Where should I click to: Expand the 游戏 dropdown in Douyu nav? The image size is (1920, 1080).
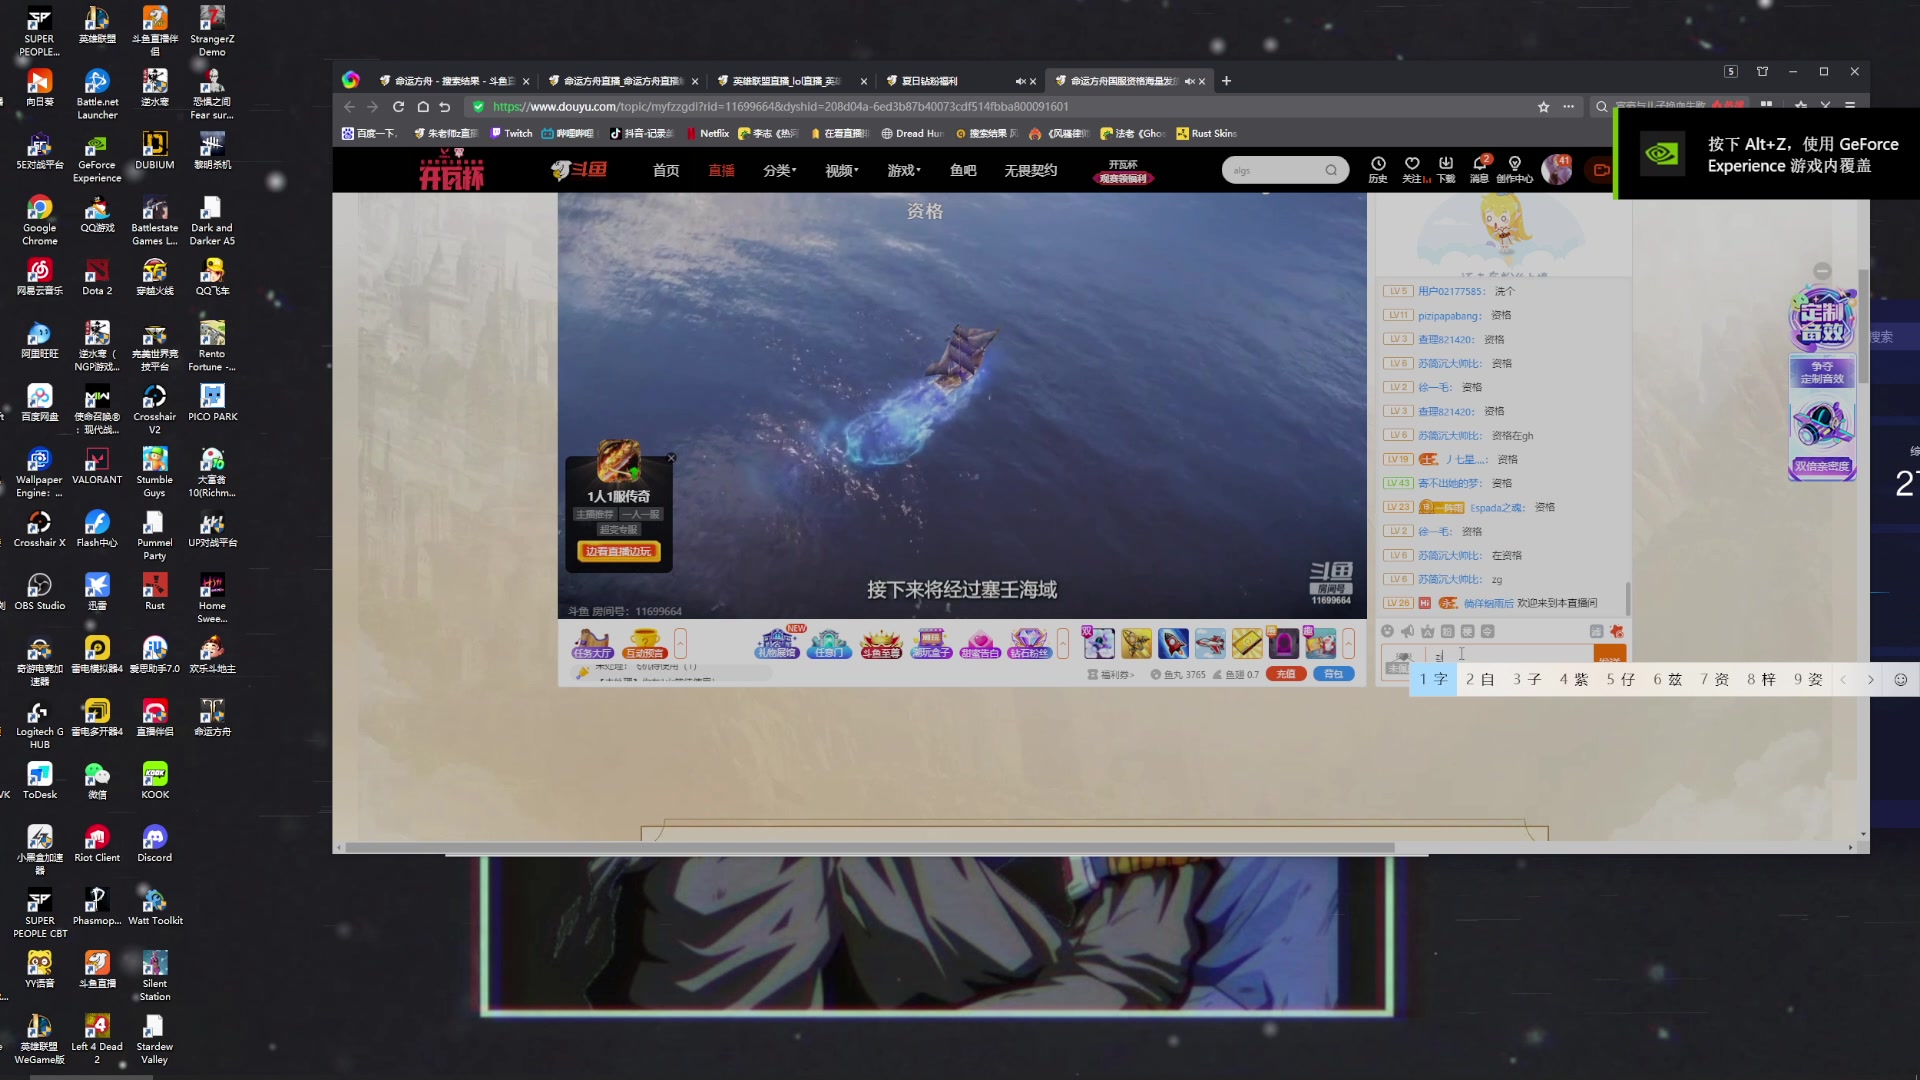point(903,170)
